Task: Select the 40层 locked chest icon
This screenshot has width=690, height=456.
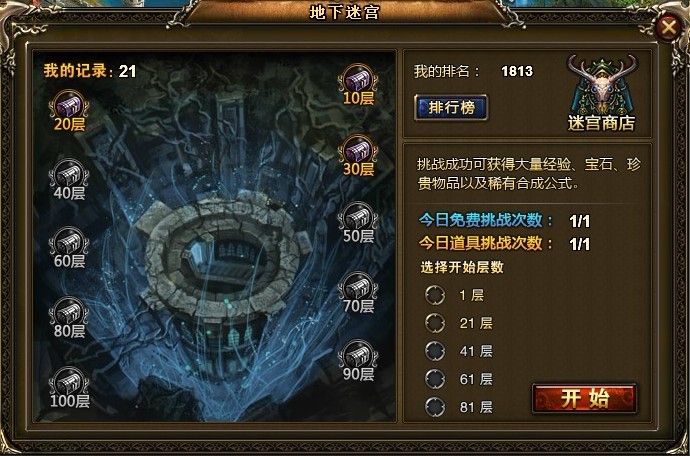Action: [69, 173]
